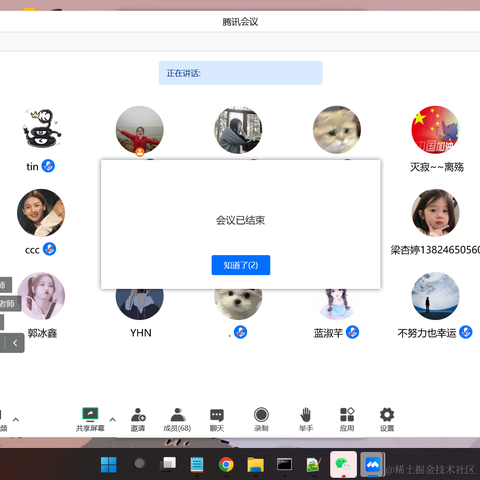Expand the share screen options arrow

(113, 419)
